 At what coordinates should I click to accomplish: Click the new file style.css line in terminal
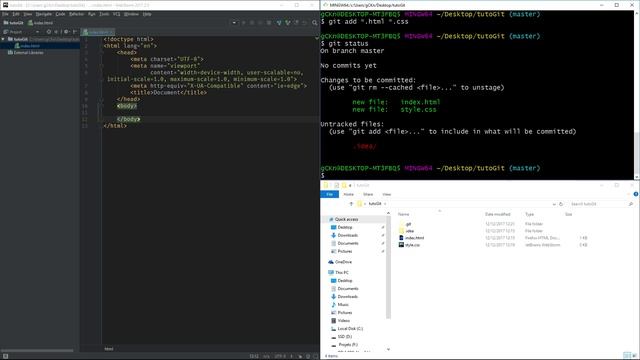click(394, 110)
